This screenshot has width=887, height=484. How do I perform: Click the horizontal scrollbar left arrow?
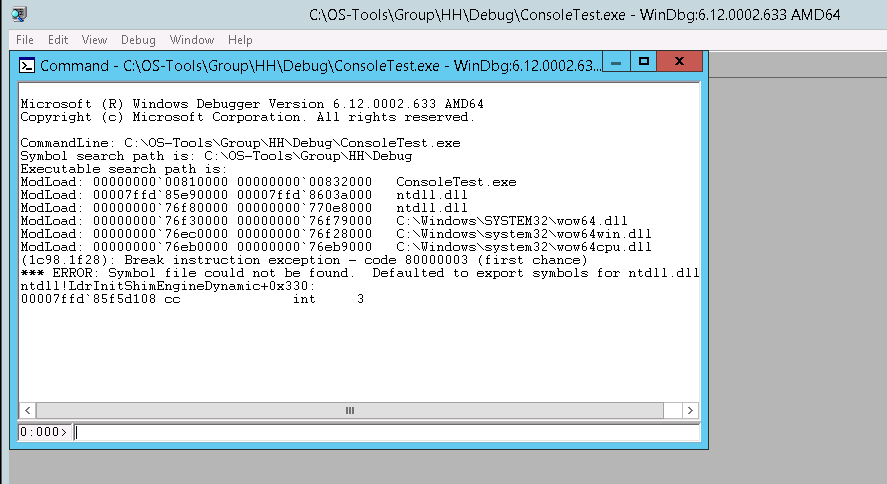(27, 410)
